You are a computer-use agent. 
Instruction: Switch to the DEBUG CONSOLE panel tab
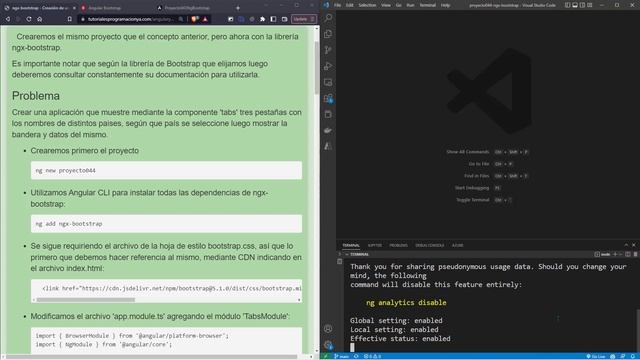pos(429,245)
